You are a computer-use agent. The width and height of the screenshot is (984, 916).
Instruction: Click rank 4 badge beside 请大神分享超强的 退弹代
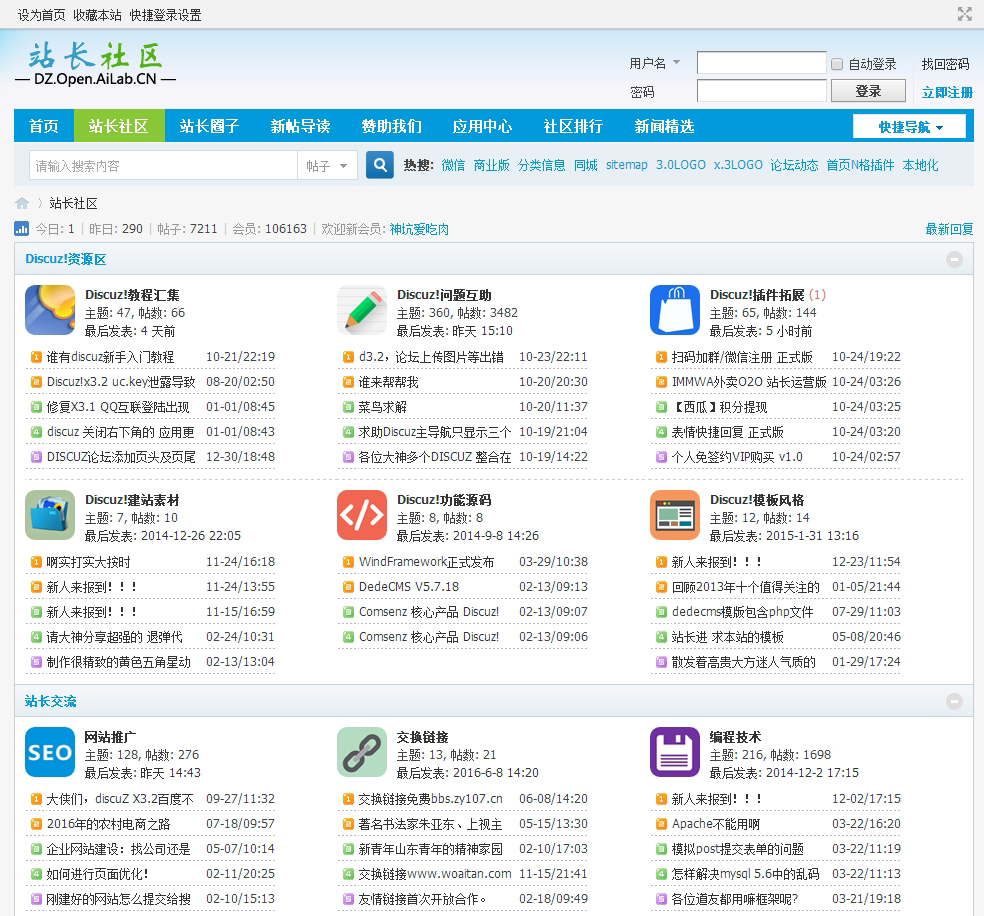click(36, 637)
